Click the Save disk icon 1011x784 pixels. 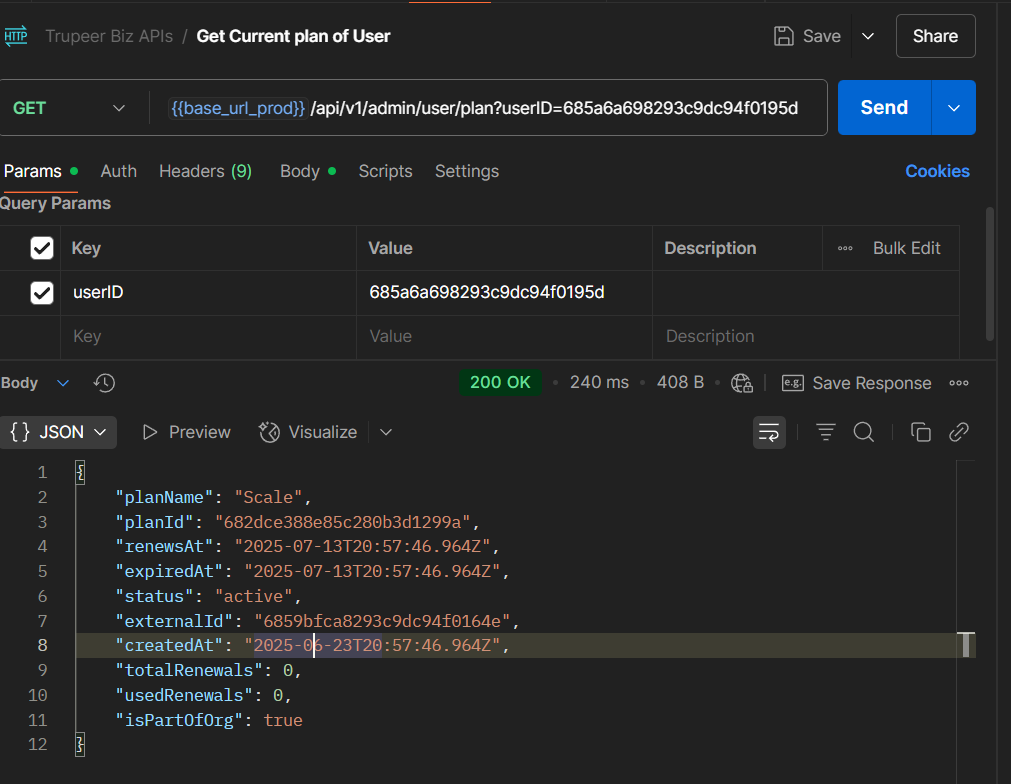[x=785, y=36]
